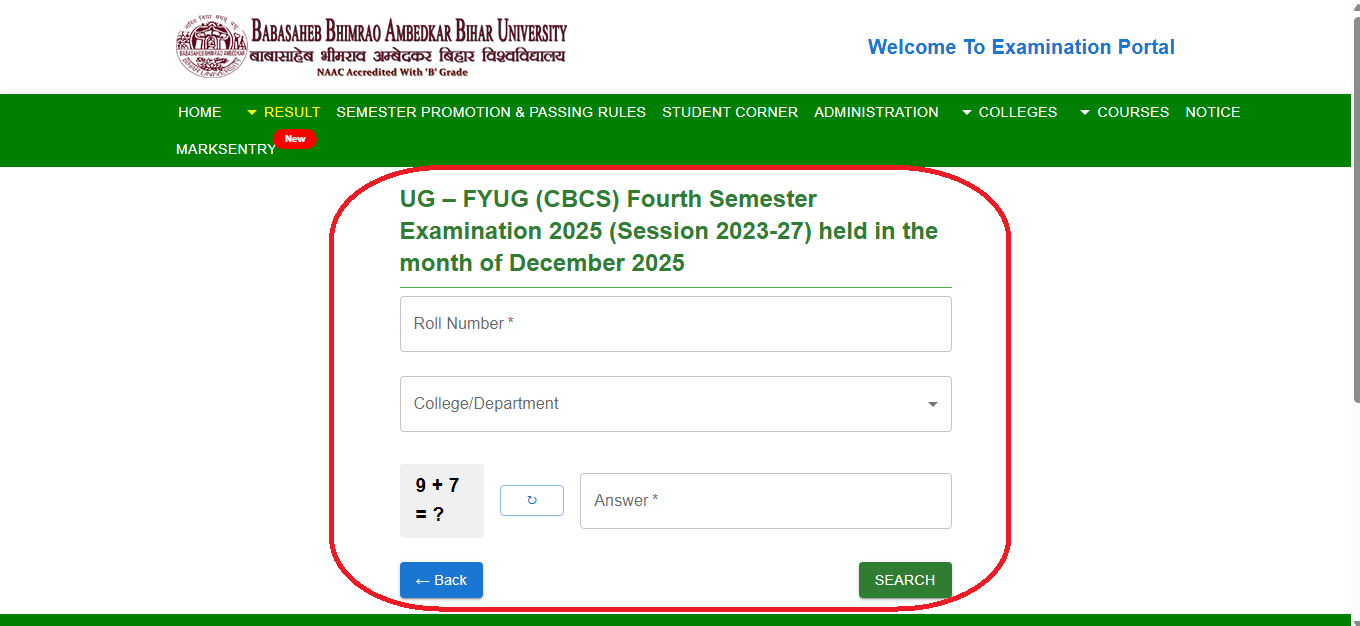Click the arrow icon beside COURSES
The width and height of the screenshot is (1360, 626).
tap(1084, 112)
